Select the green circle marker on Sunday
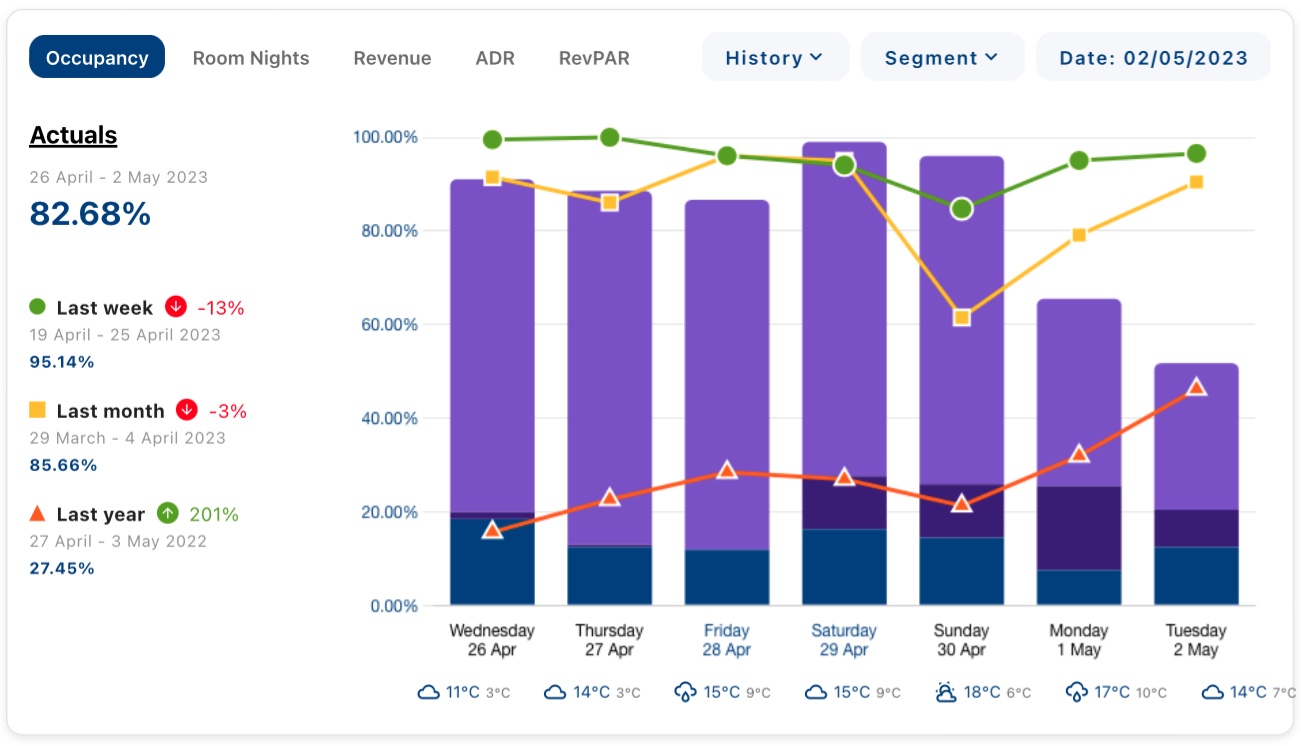Image resolution: width=1301 pixels, height=746 pixels. (x=962, y=209)
